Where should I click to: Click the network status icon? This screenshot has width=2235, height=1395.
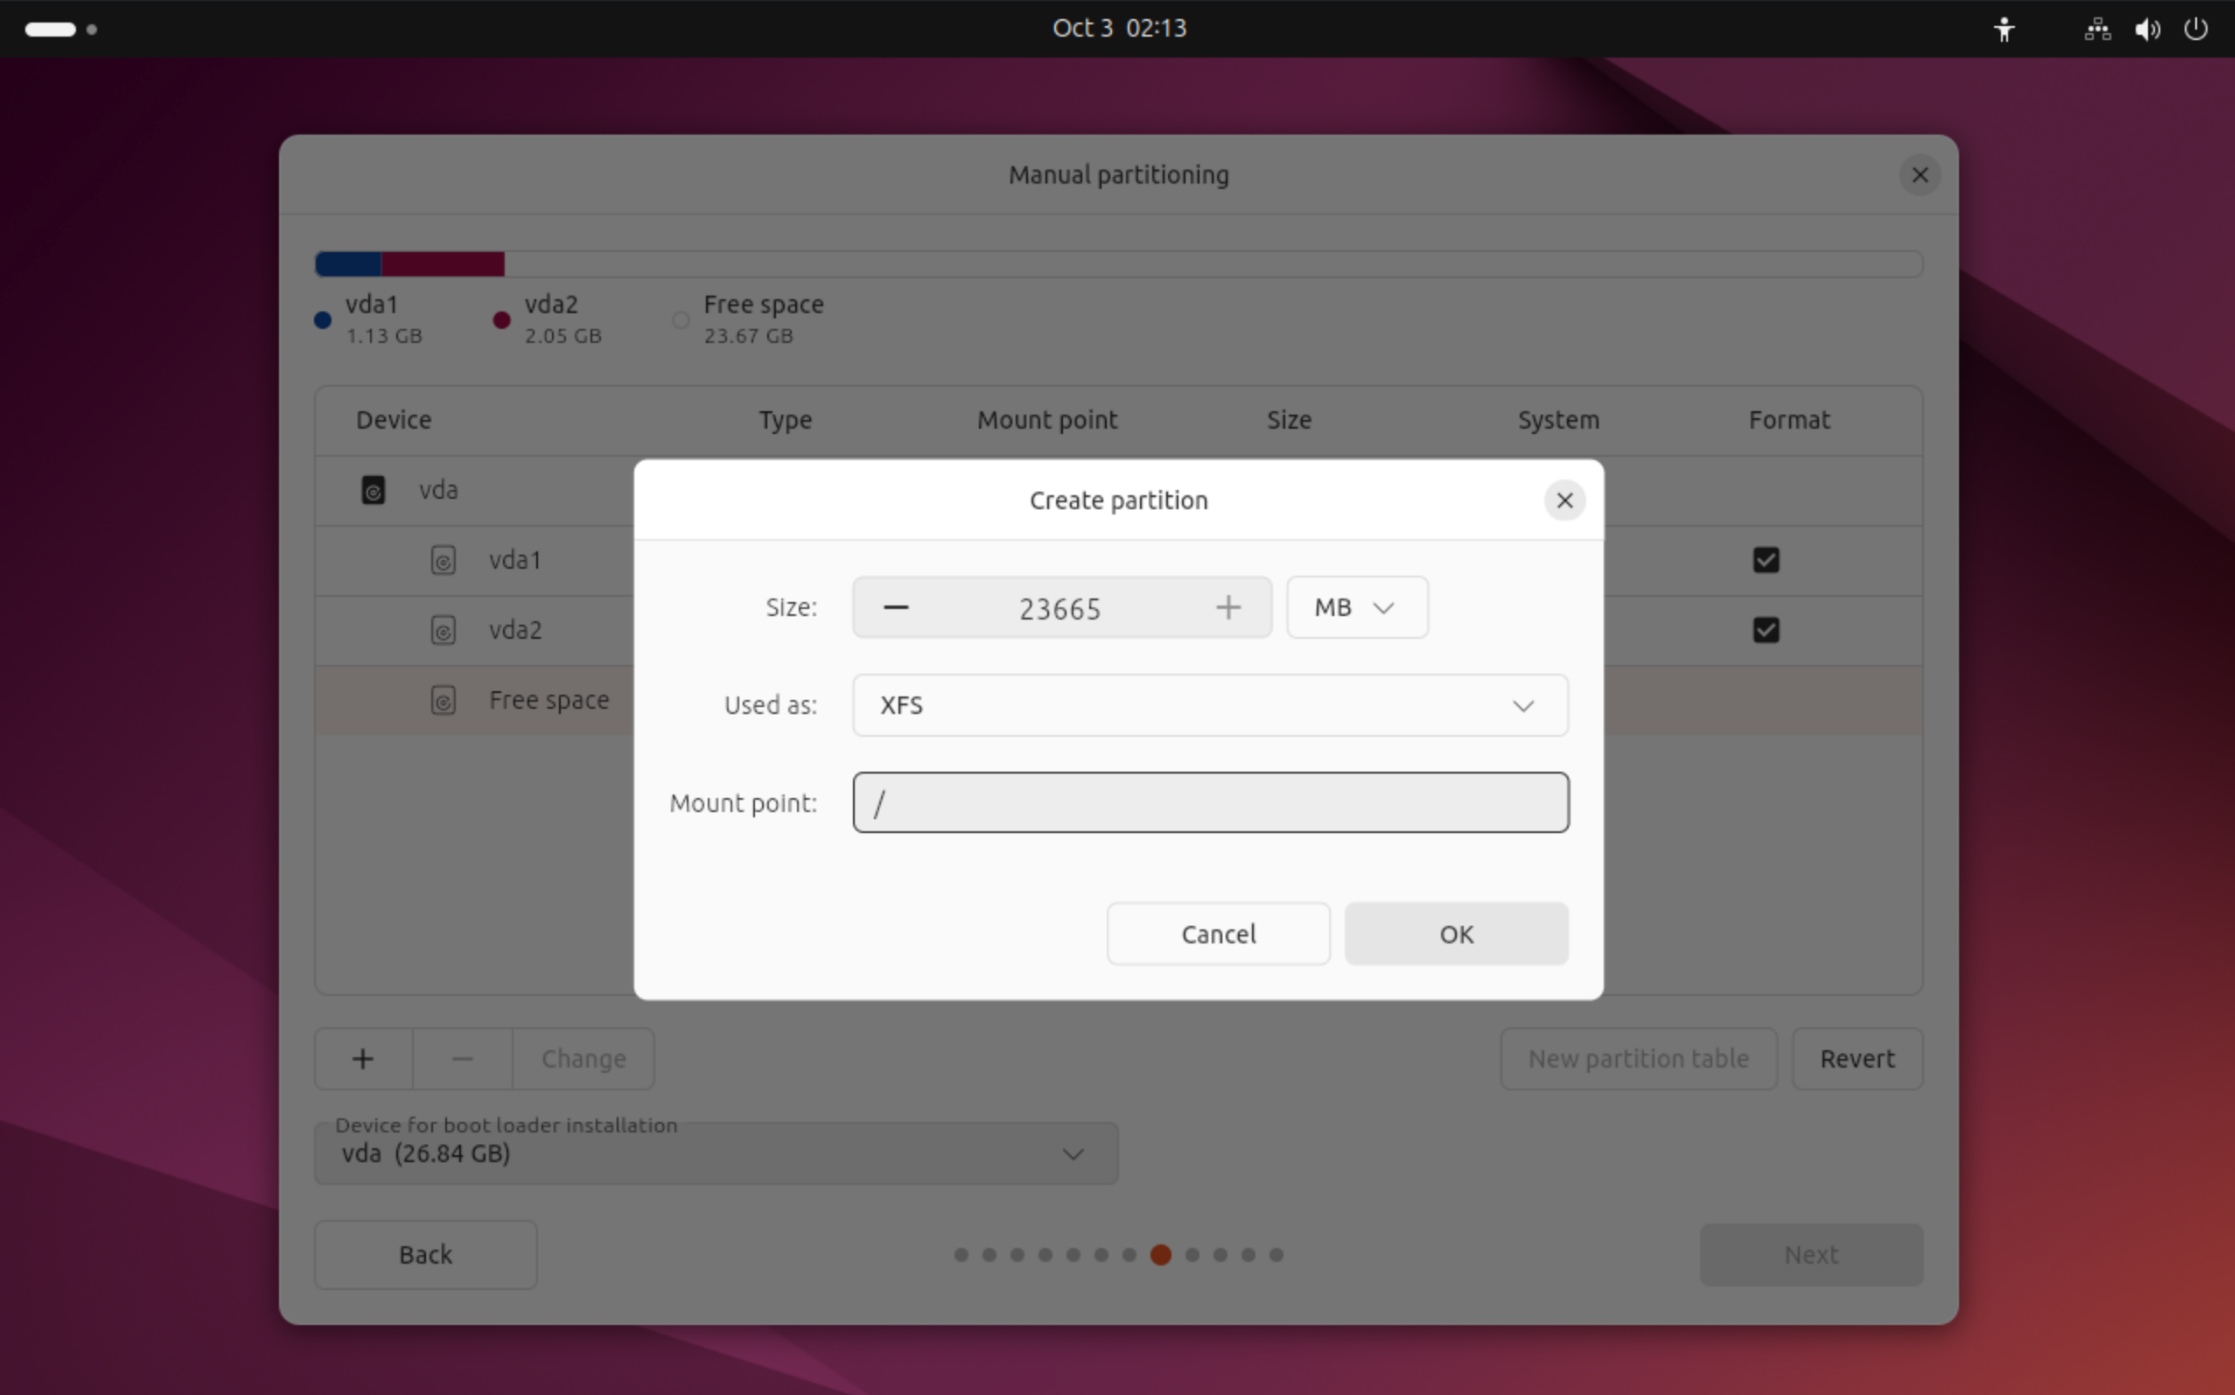[2097, 29]
